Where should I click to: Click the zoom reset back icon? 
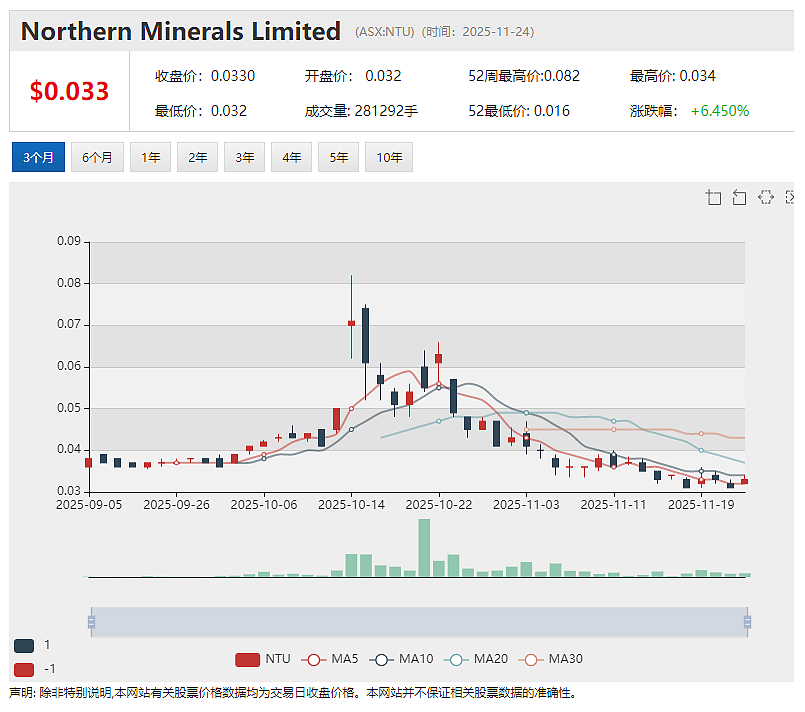pyautogui.click(x=739, y=197)
